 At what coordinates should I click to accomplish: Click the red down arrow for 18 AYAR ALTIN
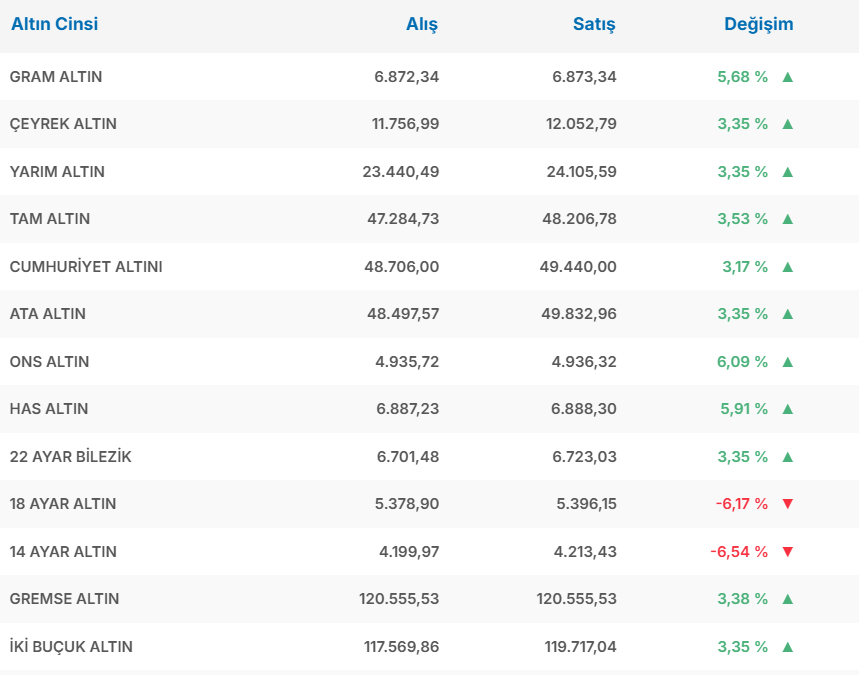point(787,504)
